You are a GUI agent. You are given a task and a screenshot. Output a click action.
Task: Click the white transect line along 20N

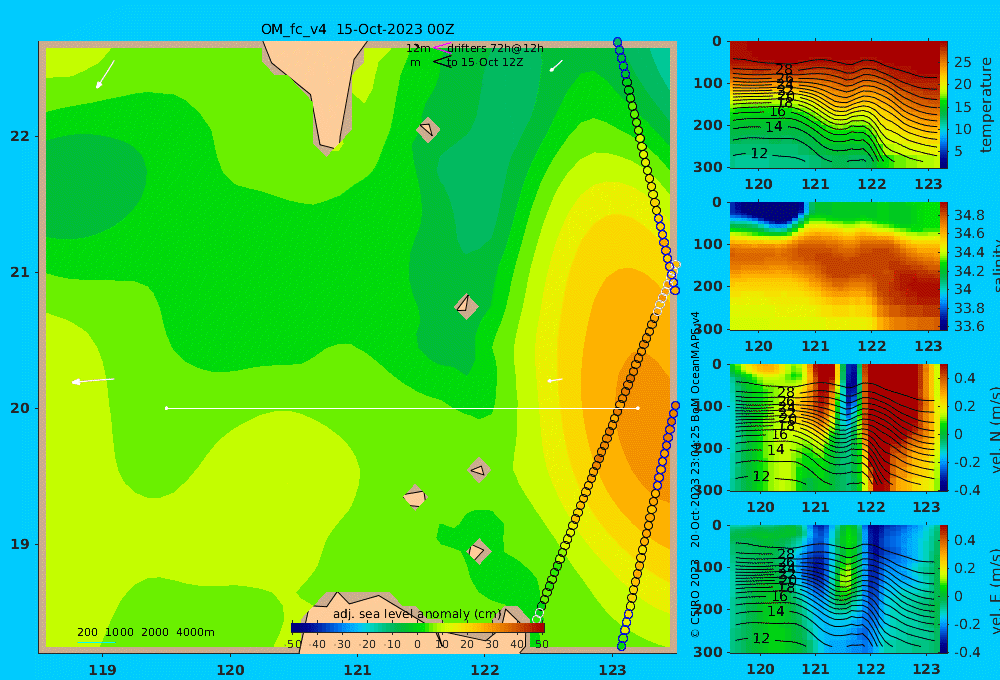[x=402, y=408]
